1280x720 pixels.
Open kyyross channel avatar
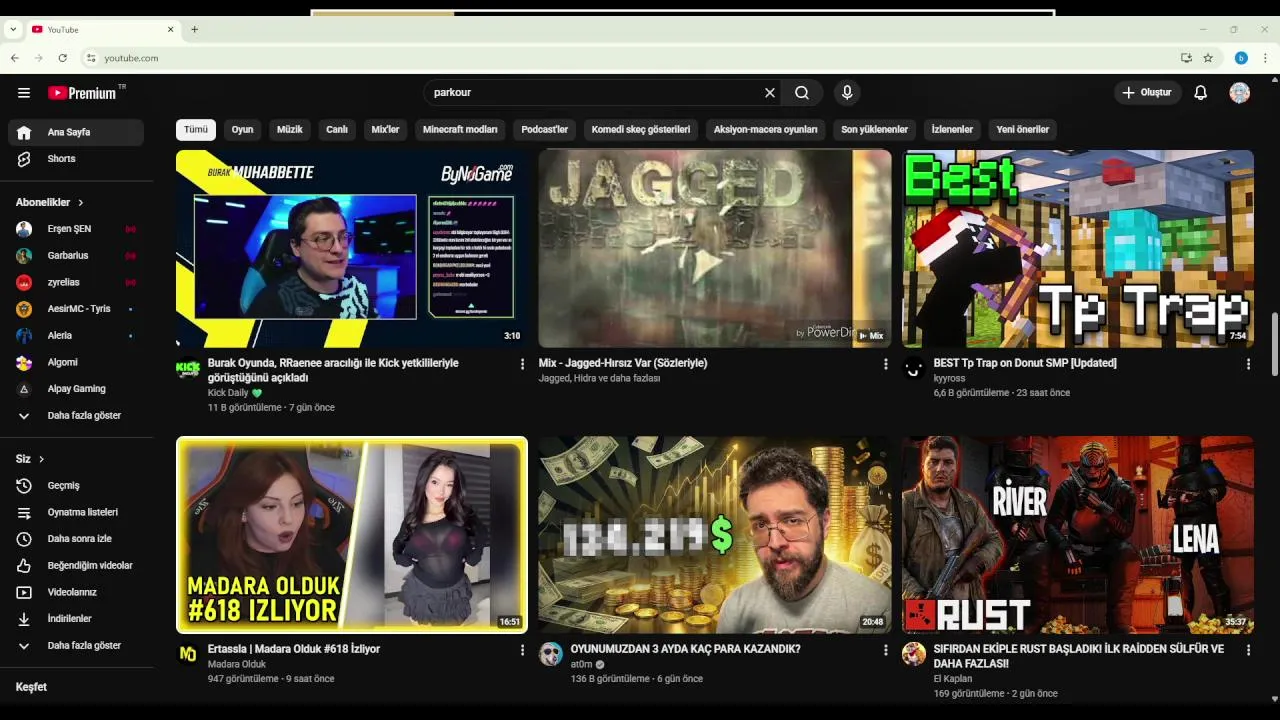[x=914, y=369]
